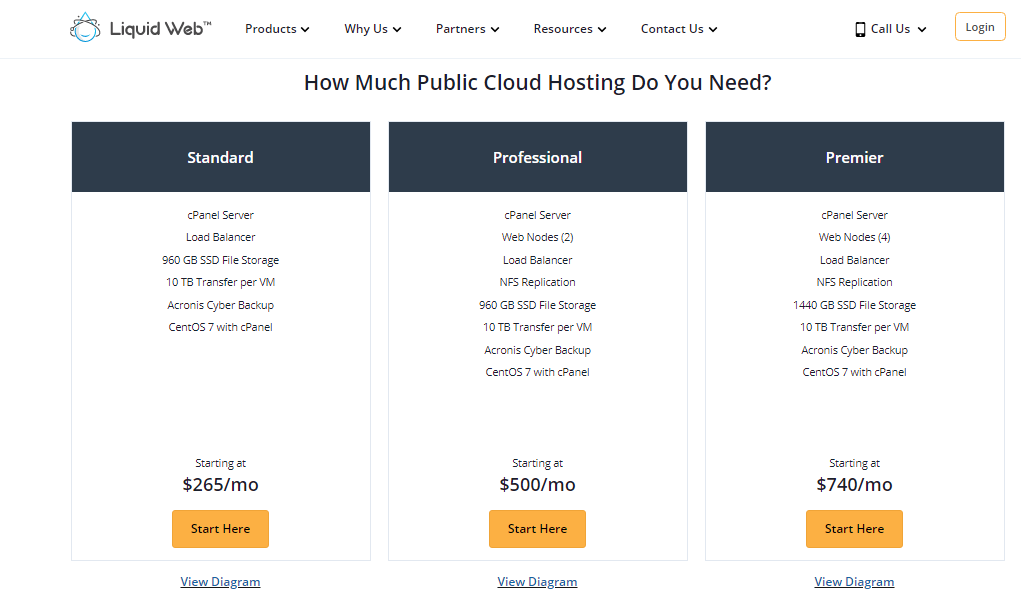Open View Diagram under the Professional plan
The height and width of the screenshot is (602, 1021).
pos(537,582)
